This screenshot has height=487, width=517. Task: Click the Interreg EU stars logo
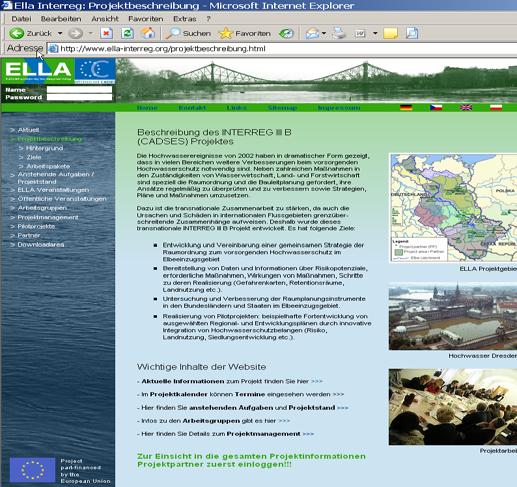pos(95,71)
